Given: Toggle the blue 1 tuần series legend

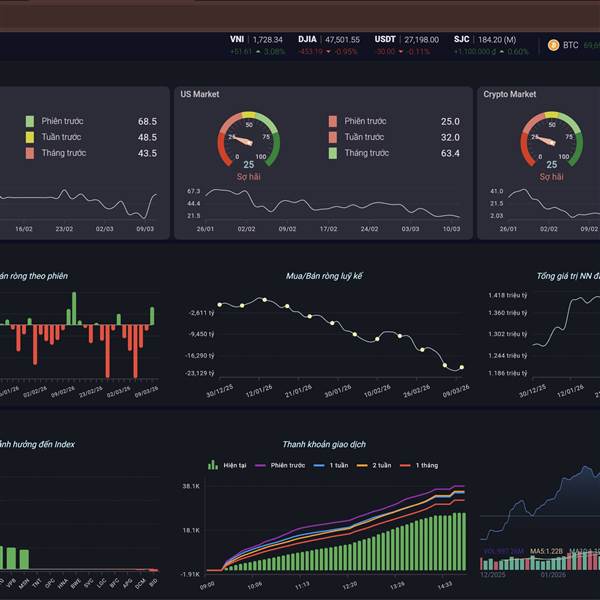Looking at the screenshot, I should [x=331, y=465].
